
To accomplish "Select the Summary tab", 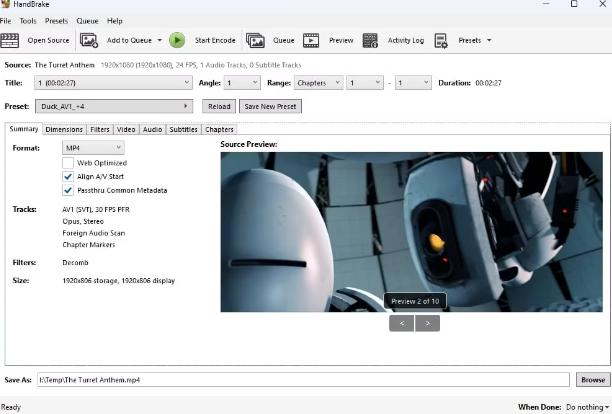I will (x=24, y=129).
